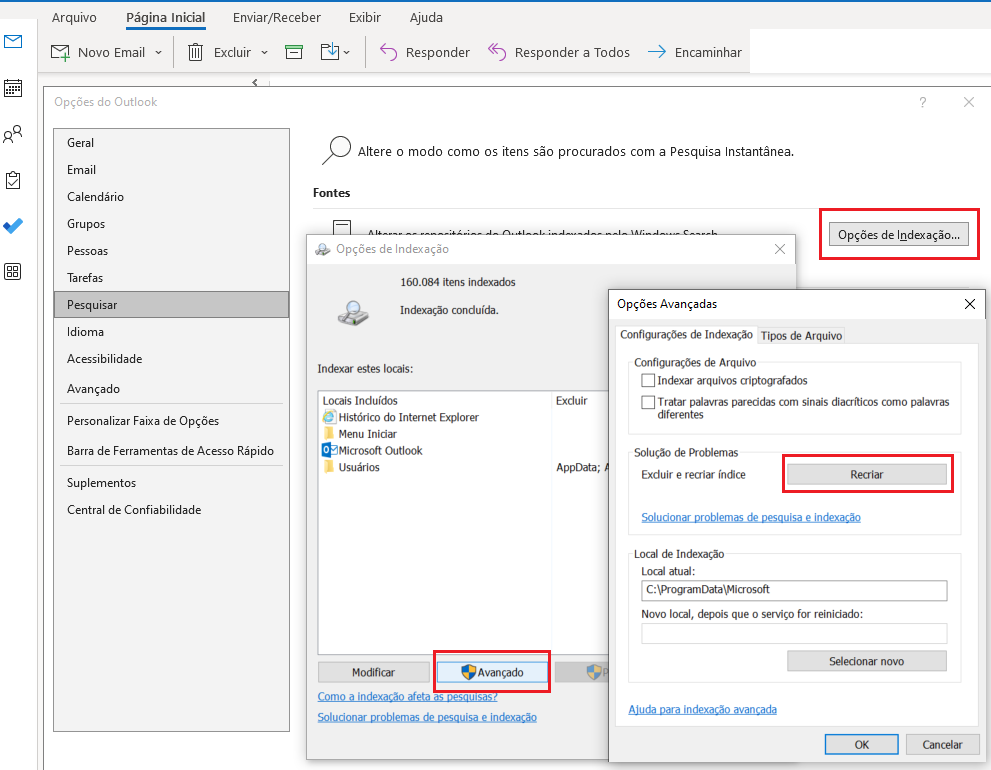
Task: Click the Move to folder icon
Action: (330, 52)
